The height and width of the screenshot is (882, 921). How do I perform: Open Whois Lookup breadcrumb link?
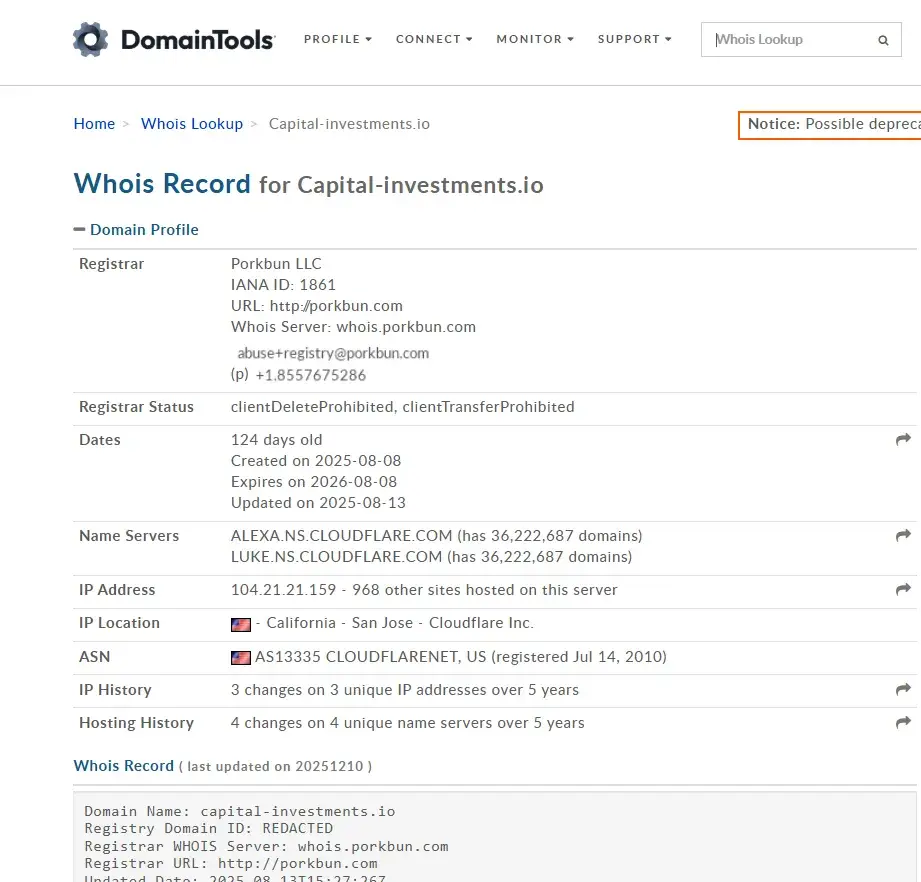pos(192,124)
